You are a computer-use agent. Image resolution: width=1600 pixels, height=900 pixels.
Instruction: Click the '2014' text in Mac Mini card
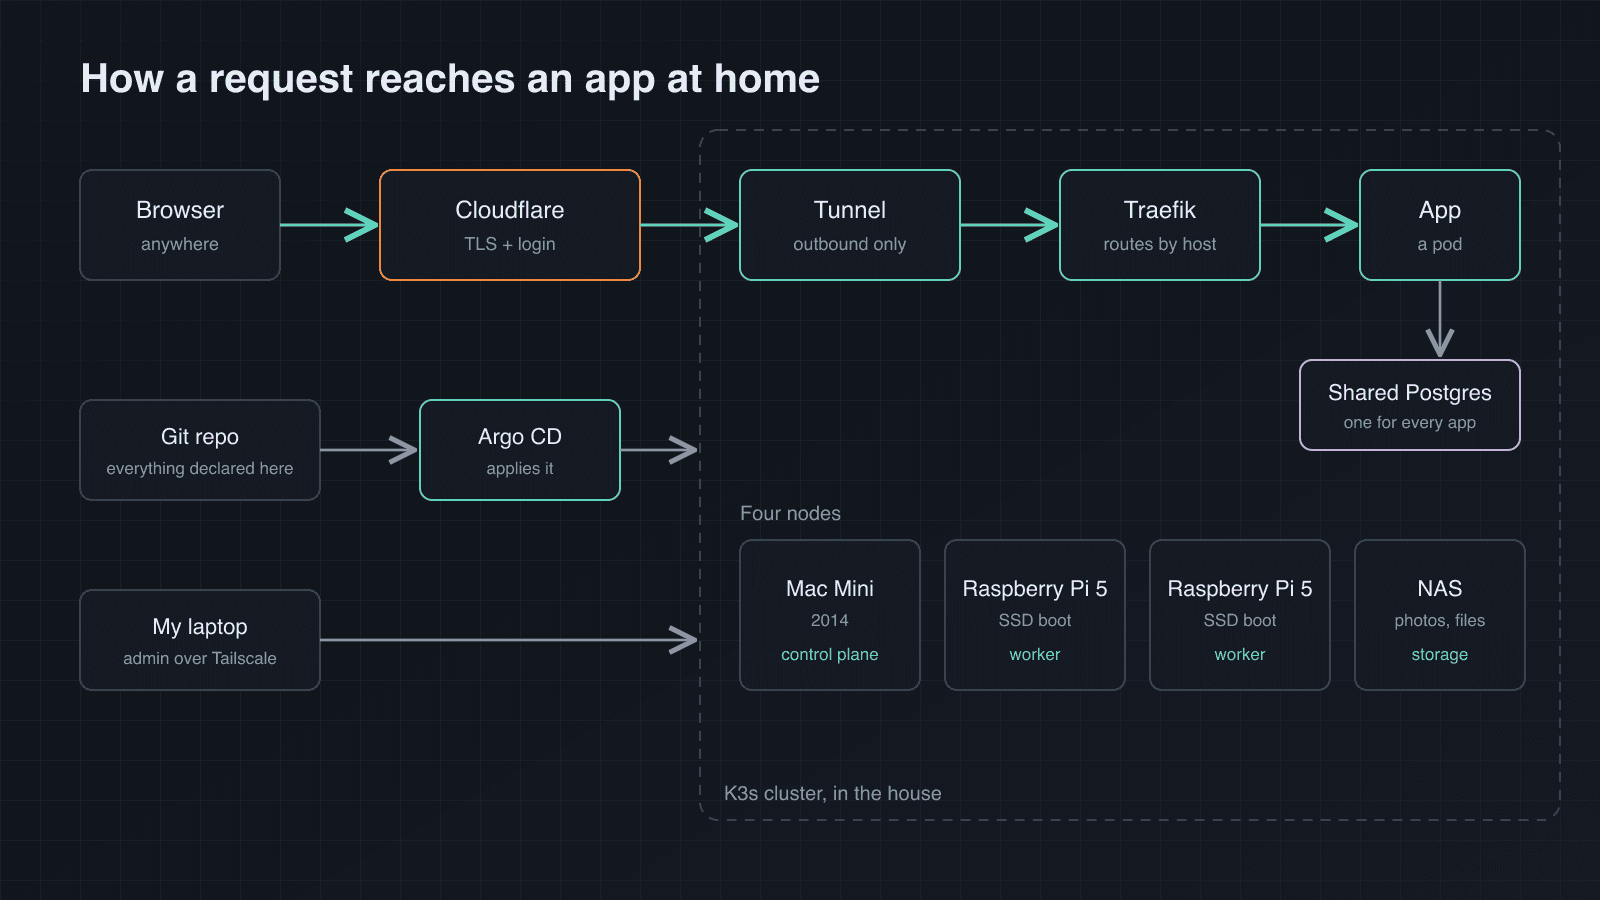830,620
